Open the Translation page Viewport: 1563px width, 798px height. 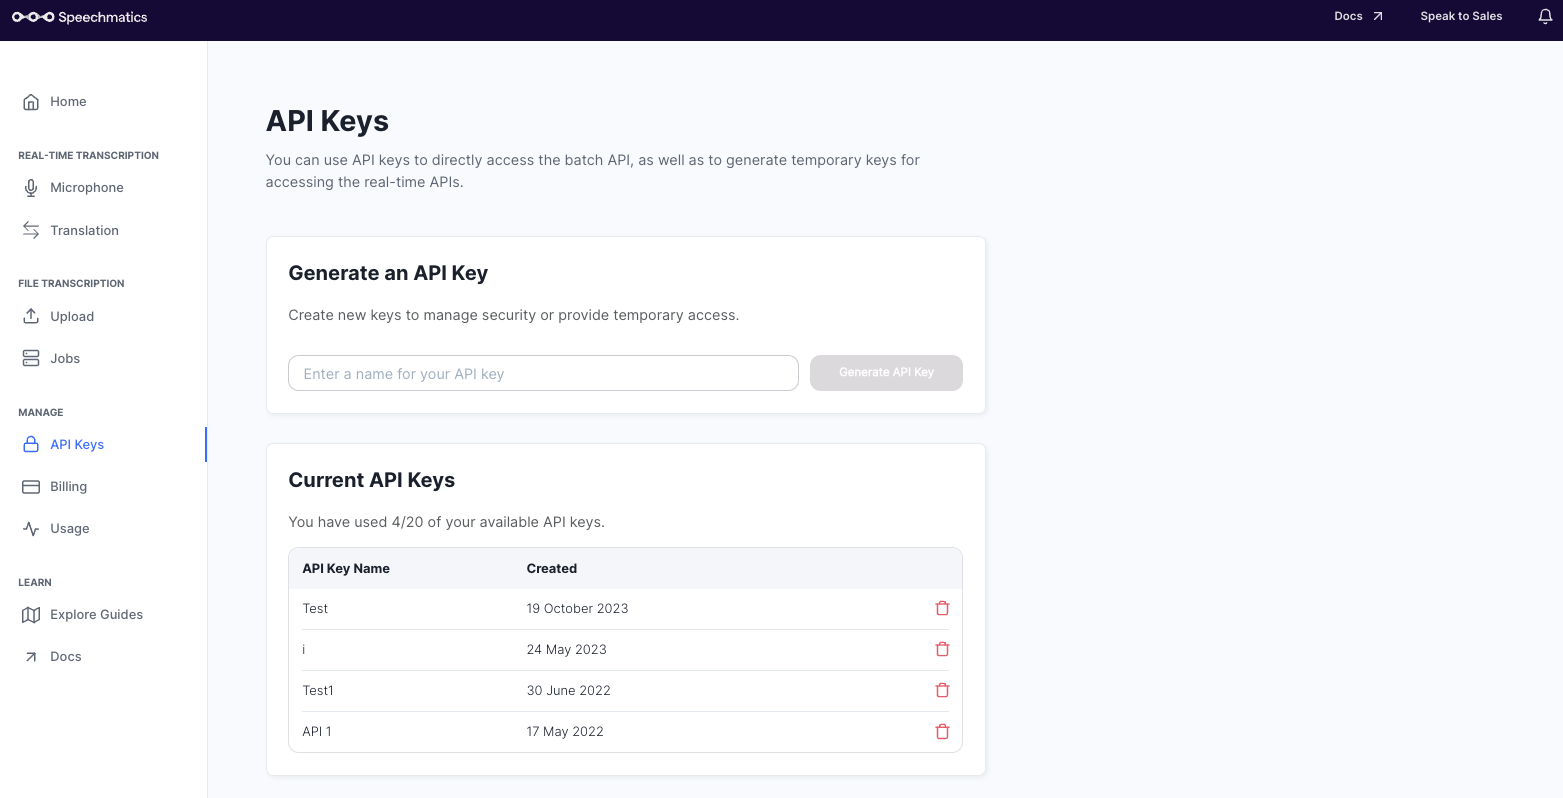(84, 231)
